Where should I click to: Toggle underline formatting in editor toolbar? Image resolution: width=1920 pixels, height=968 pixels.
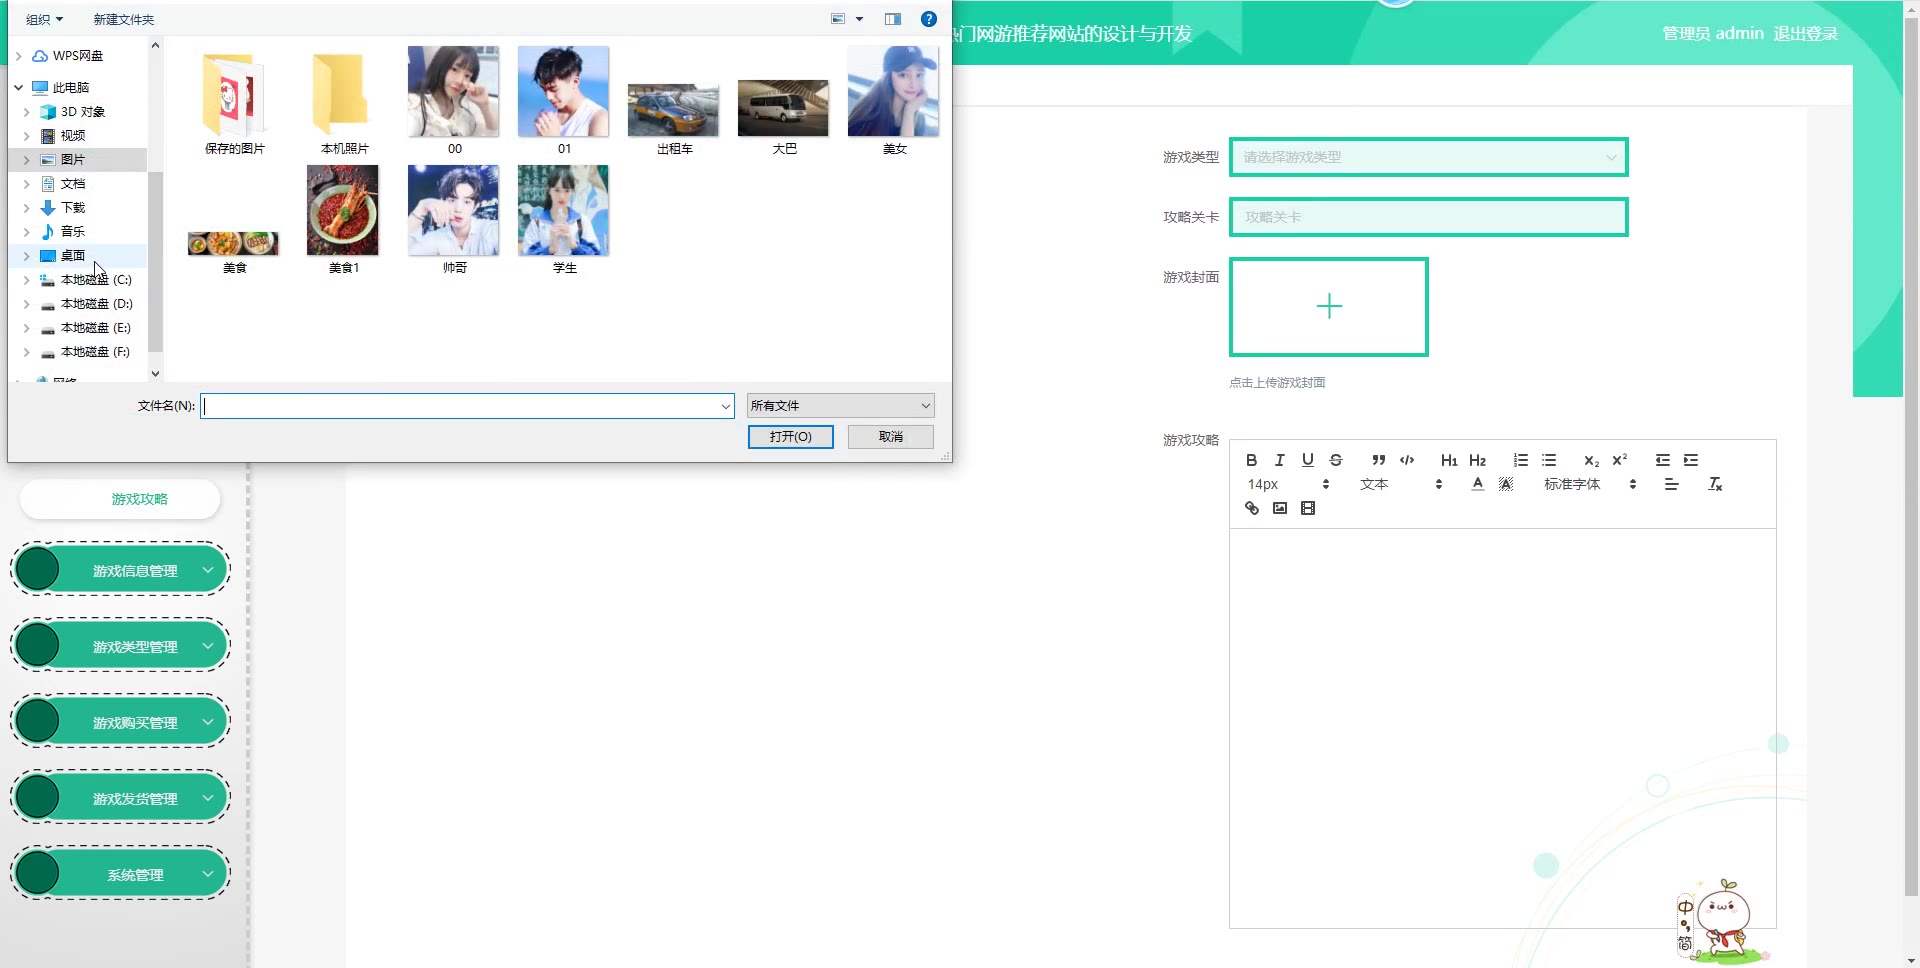tap(1307, 460)
